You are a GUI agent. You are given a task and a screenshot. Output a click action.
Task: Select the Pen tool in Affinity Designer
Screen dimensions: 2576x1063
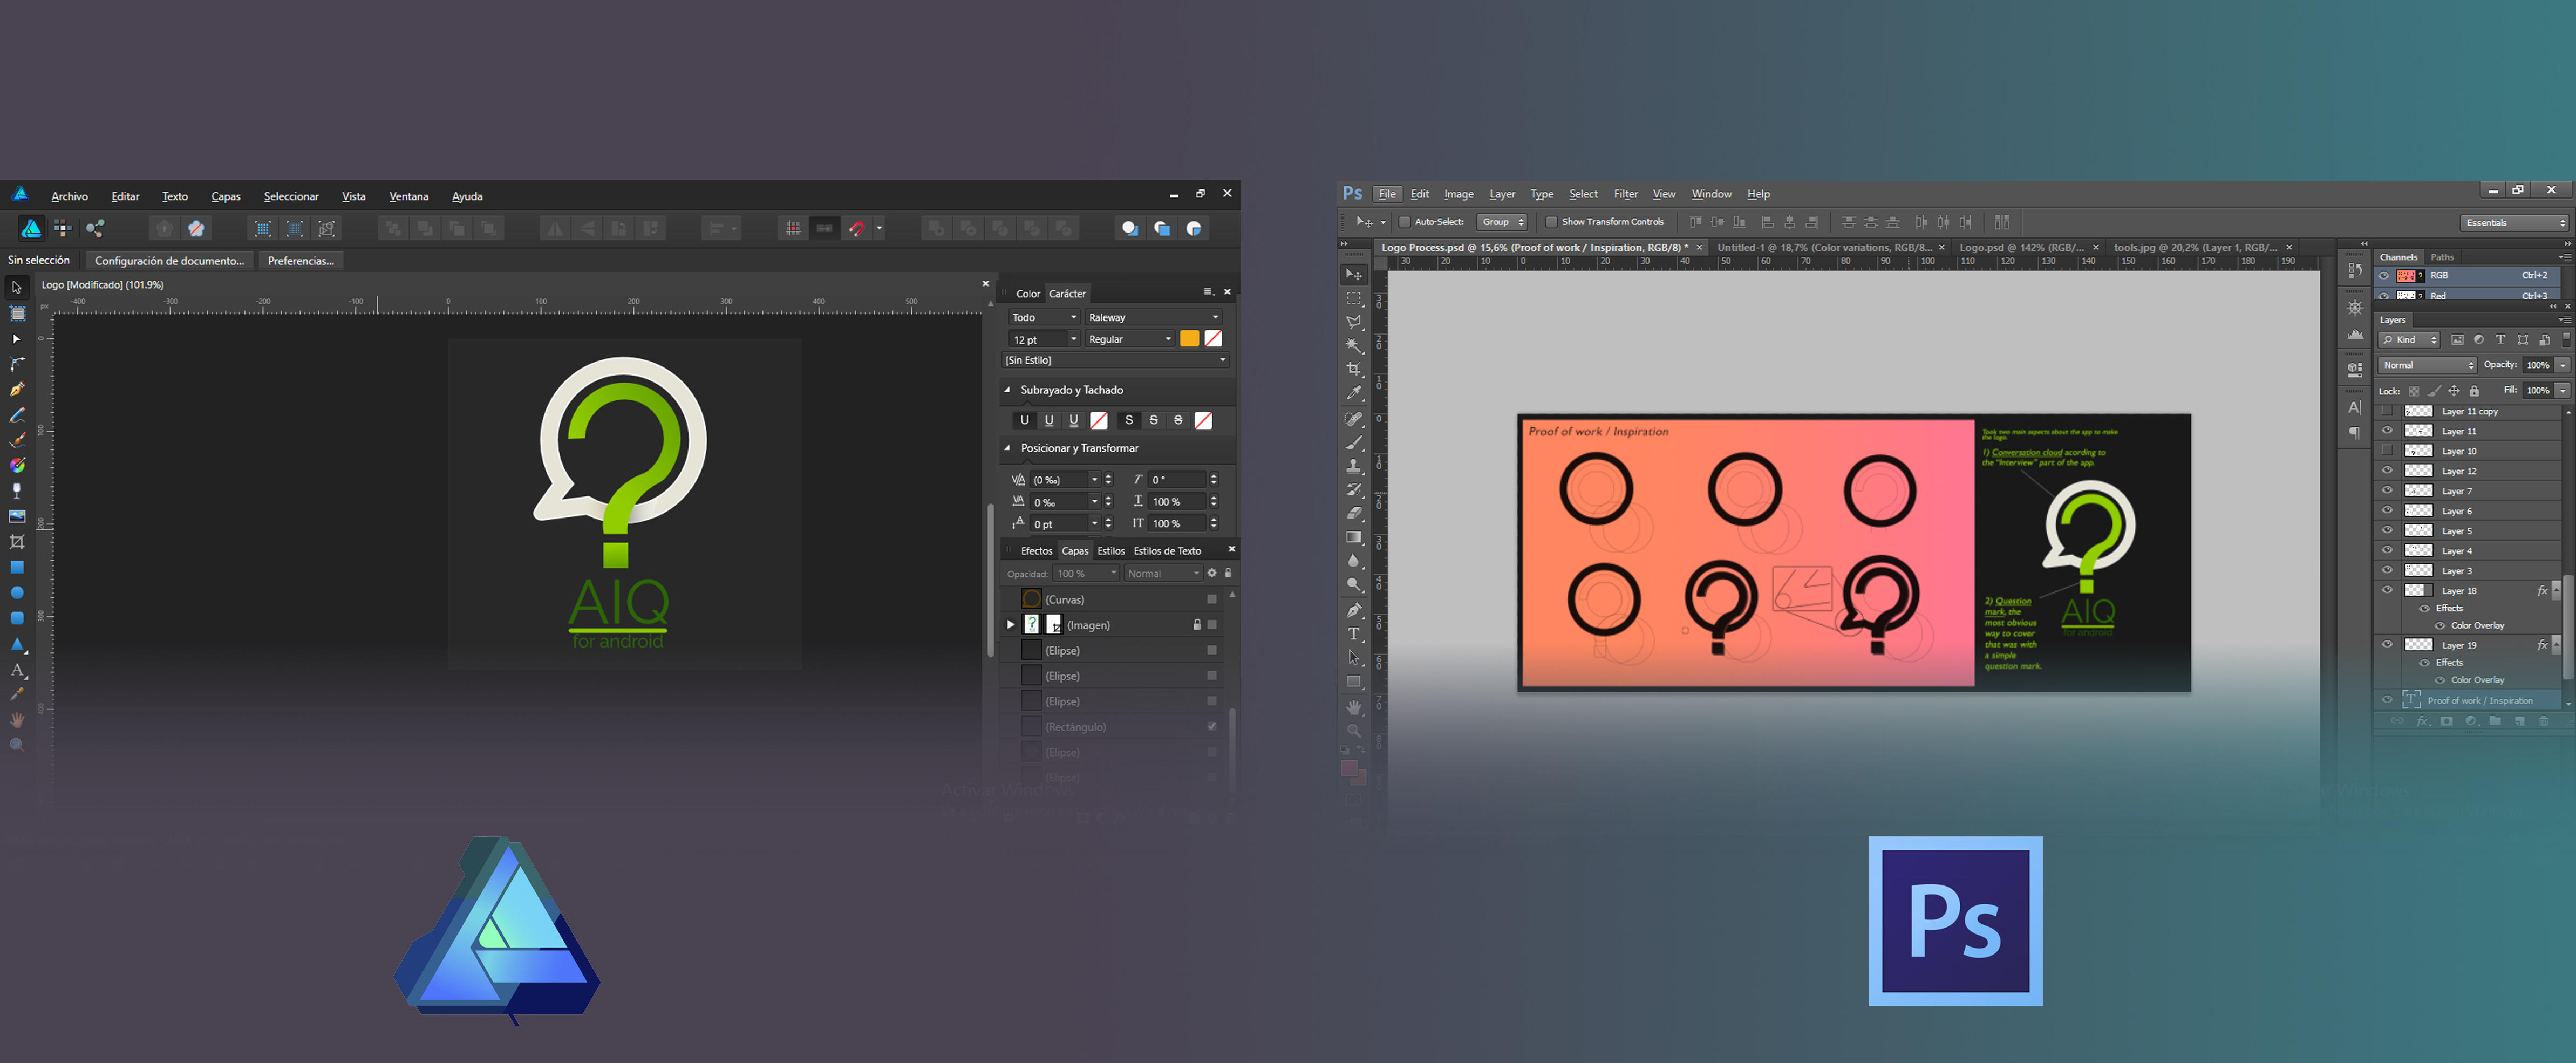pos(17,390)
